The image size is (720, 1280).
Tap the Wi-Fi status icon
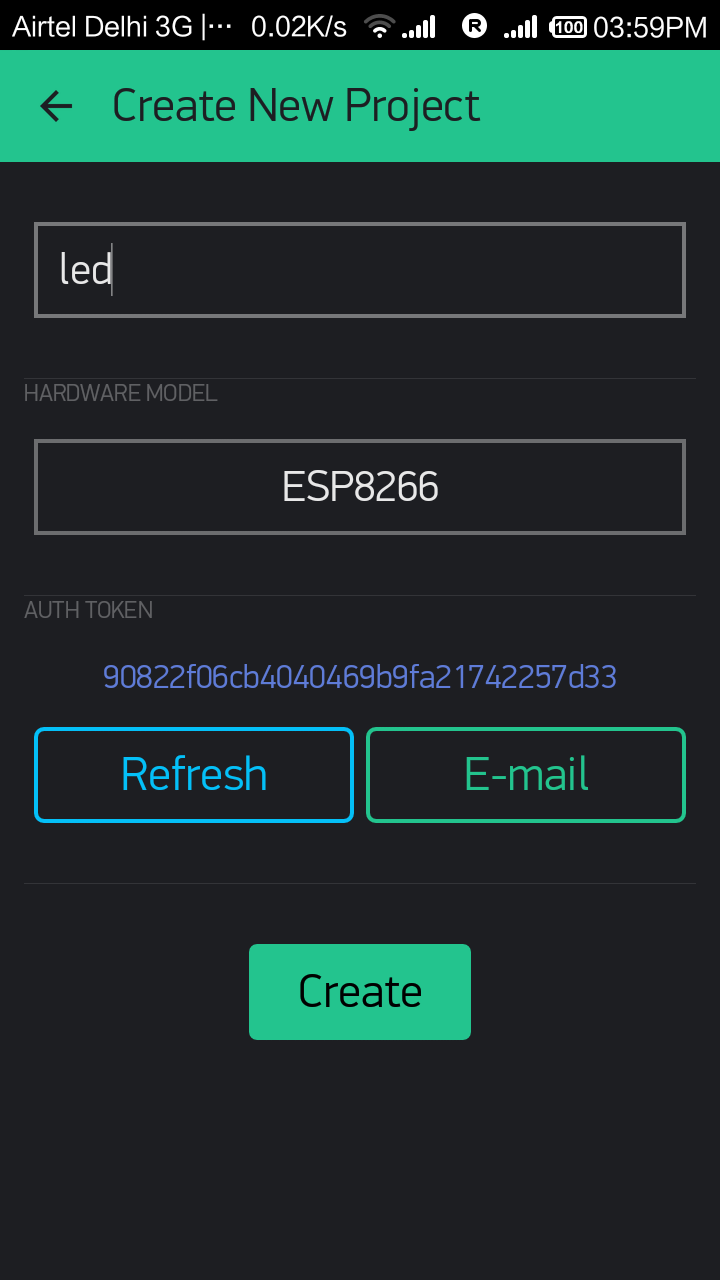tap(379, 27)
